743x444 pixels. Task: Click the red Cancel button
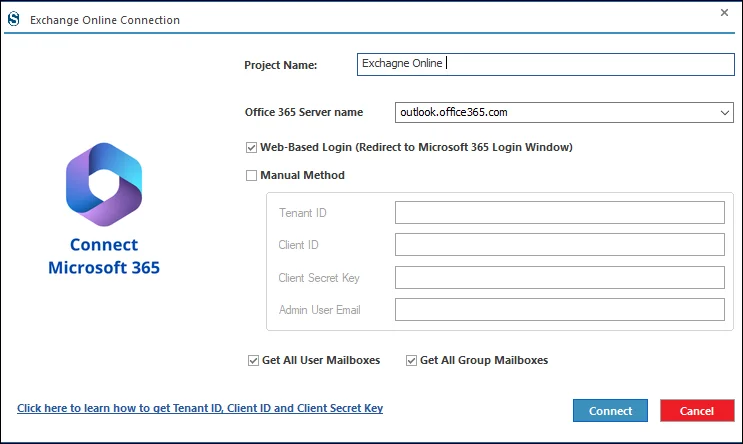pos(697,410)
